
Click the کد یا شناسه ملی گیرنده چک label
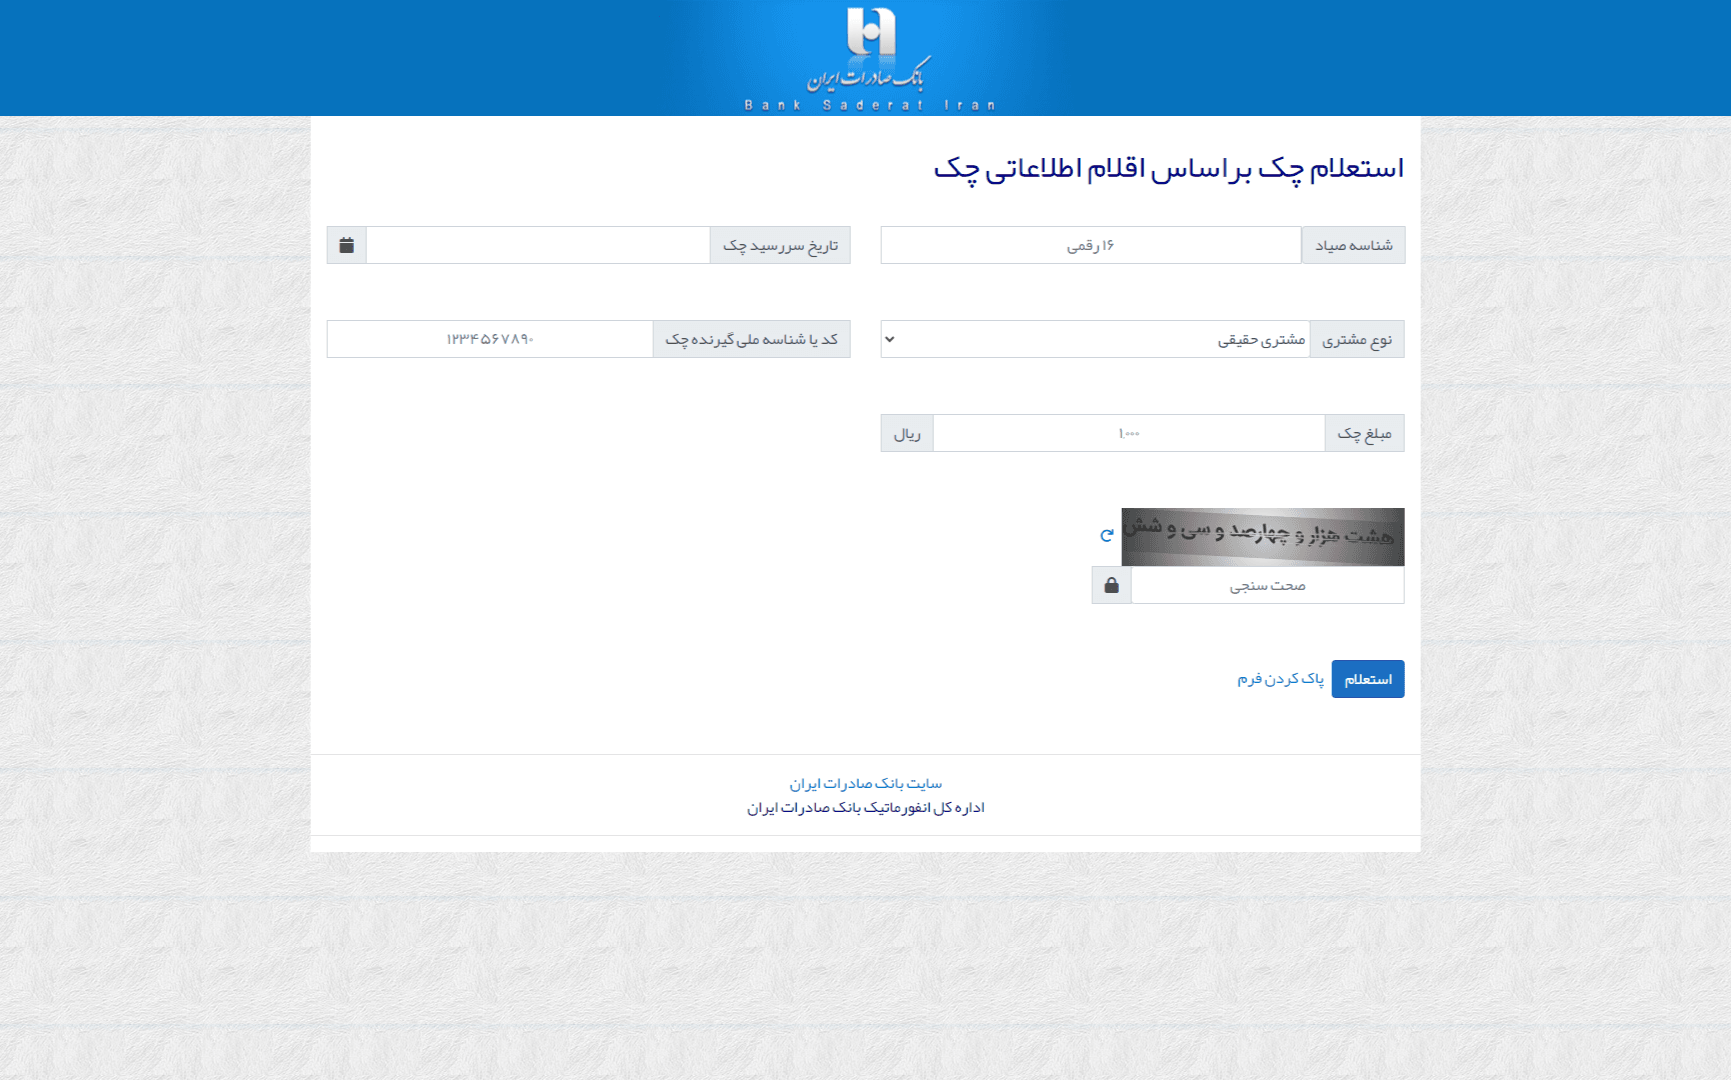click(x=752, y=339)
